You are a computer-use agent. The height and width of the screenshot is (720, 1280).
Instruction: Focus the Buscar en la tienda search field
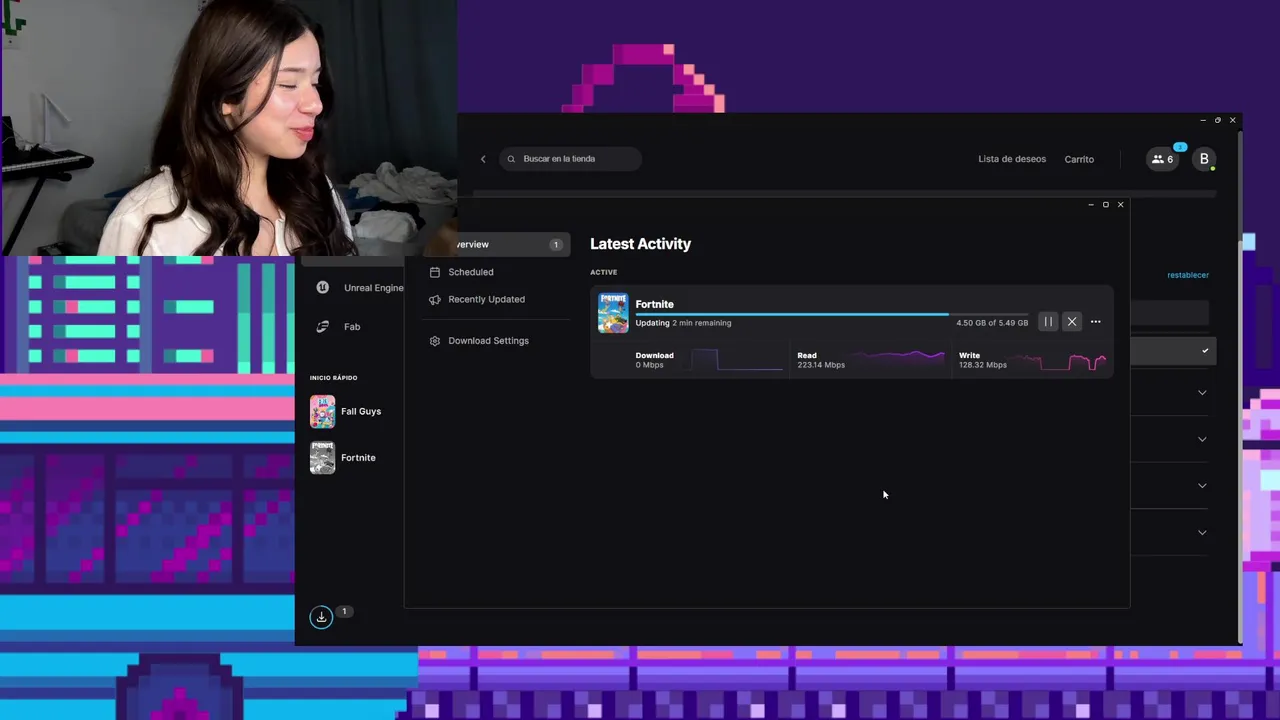pos(570,159)
